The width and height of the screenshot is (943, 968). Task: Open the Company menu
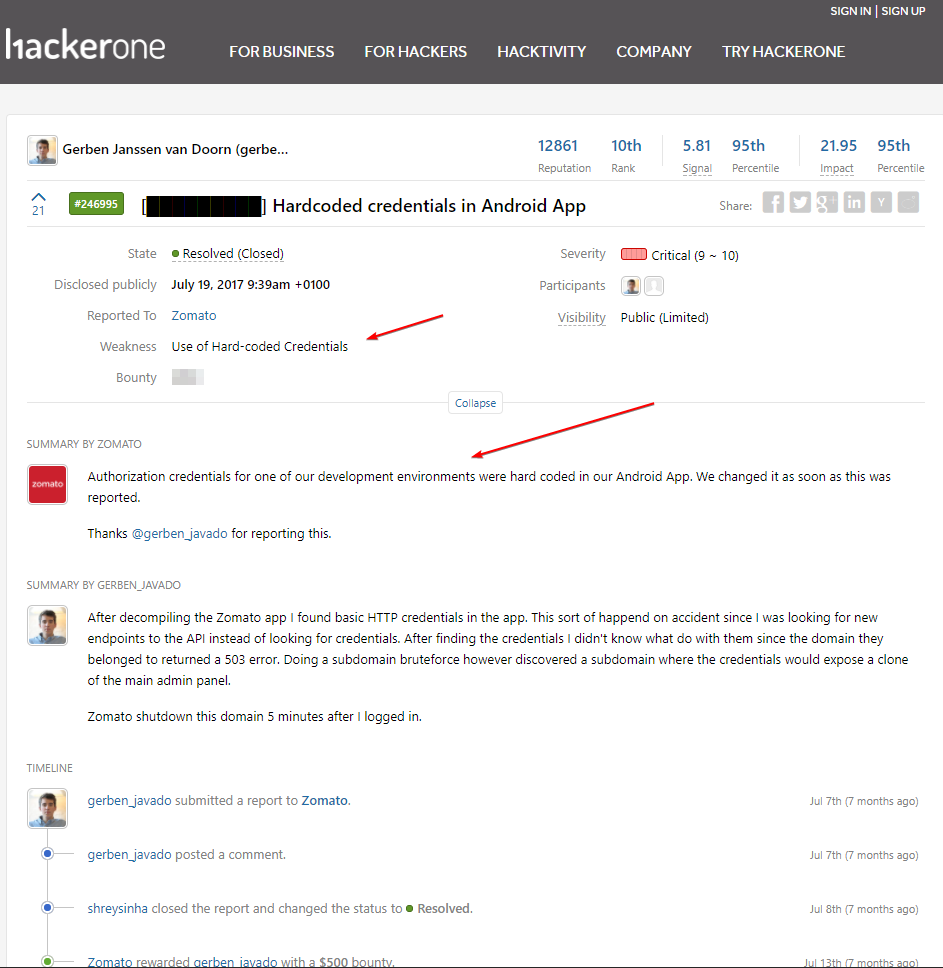tap(654, 52)
